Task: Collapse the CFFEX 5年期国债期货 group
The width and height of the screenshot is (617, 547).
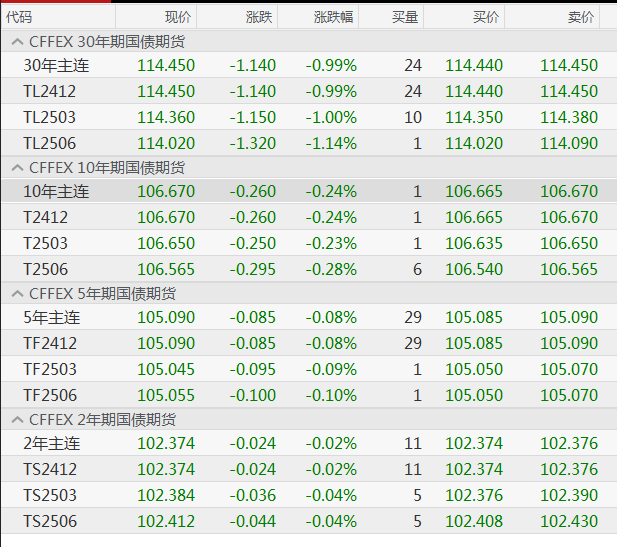Action: [16, 294]
